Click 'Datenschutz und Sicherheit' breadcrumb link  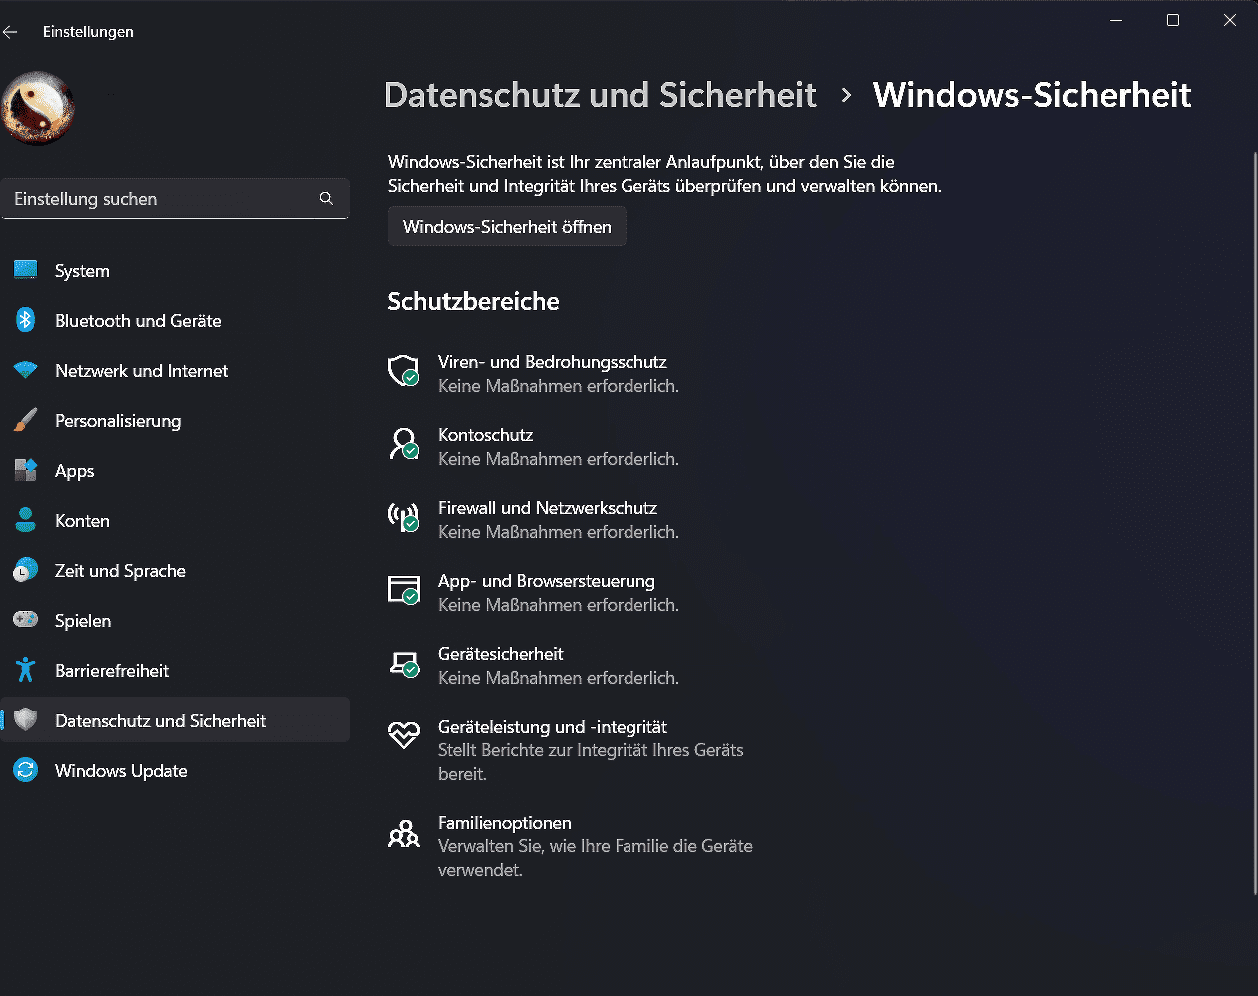[x=600, y=95]
